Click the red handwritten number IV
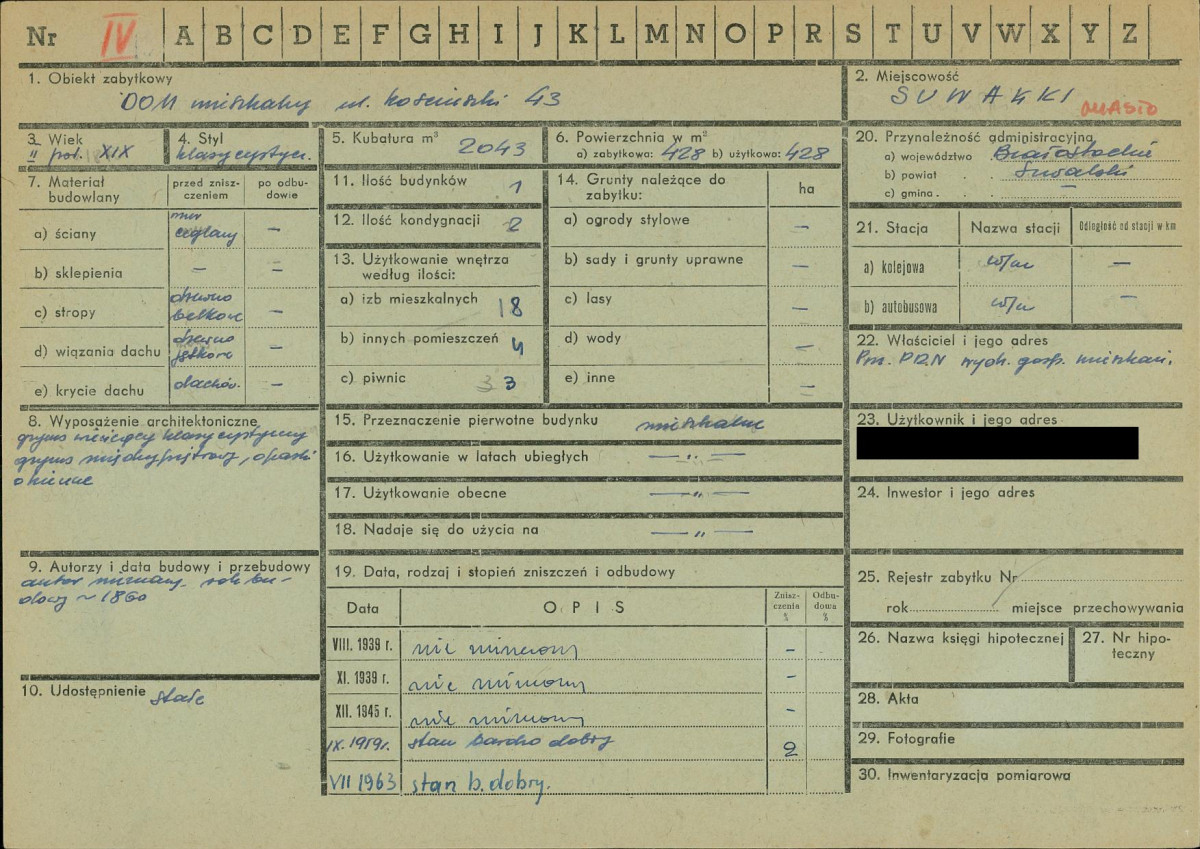Image resolution: width=1200 pixels, height=849 pixels. coord(120,35)
